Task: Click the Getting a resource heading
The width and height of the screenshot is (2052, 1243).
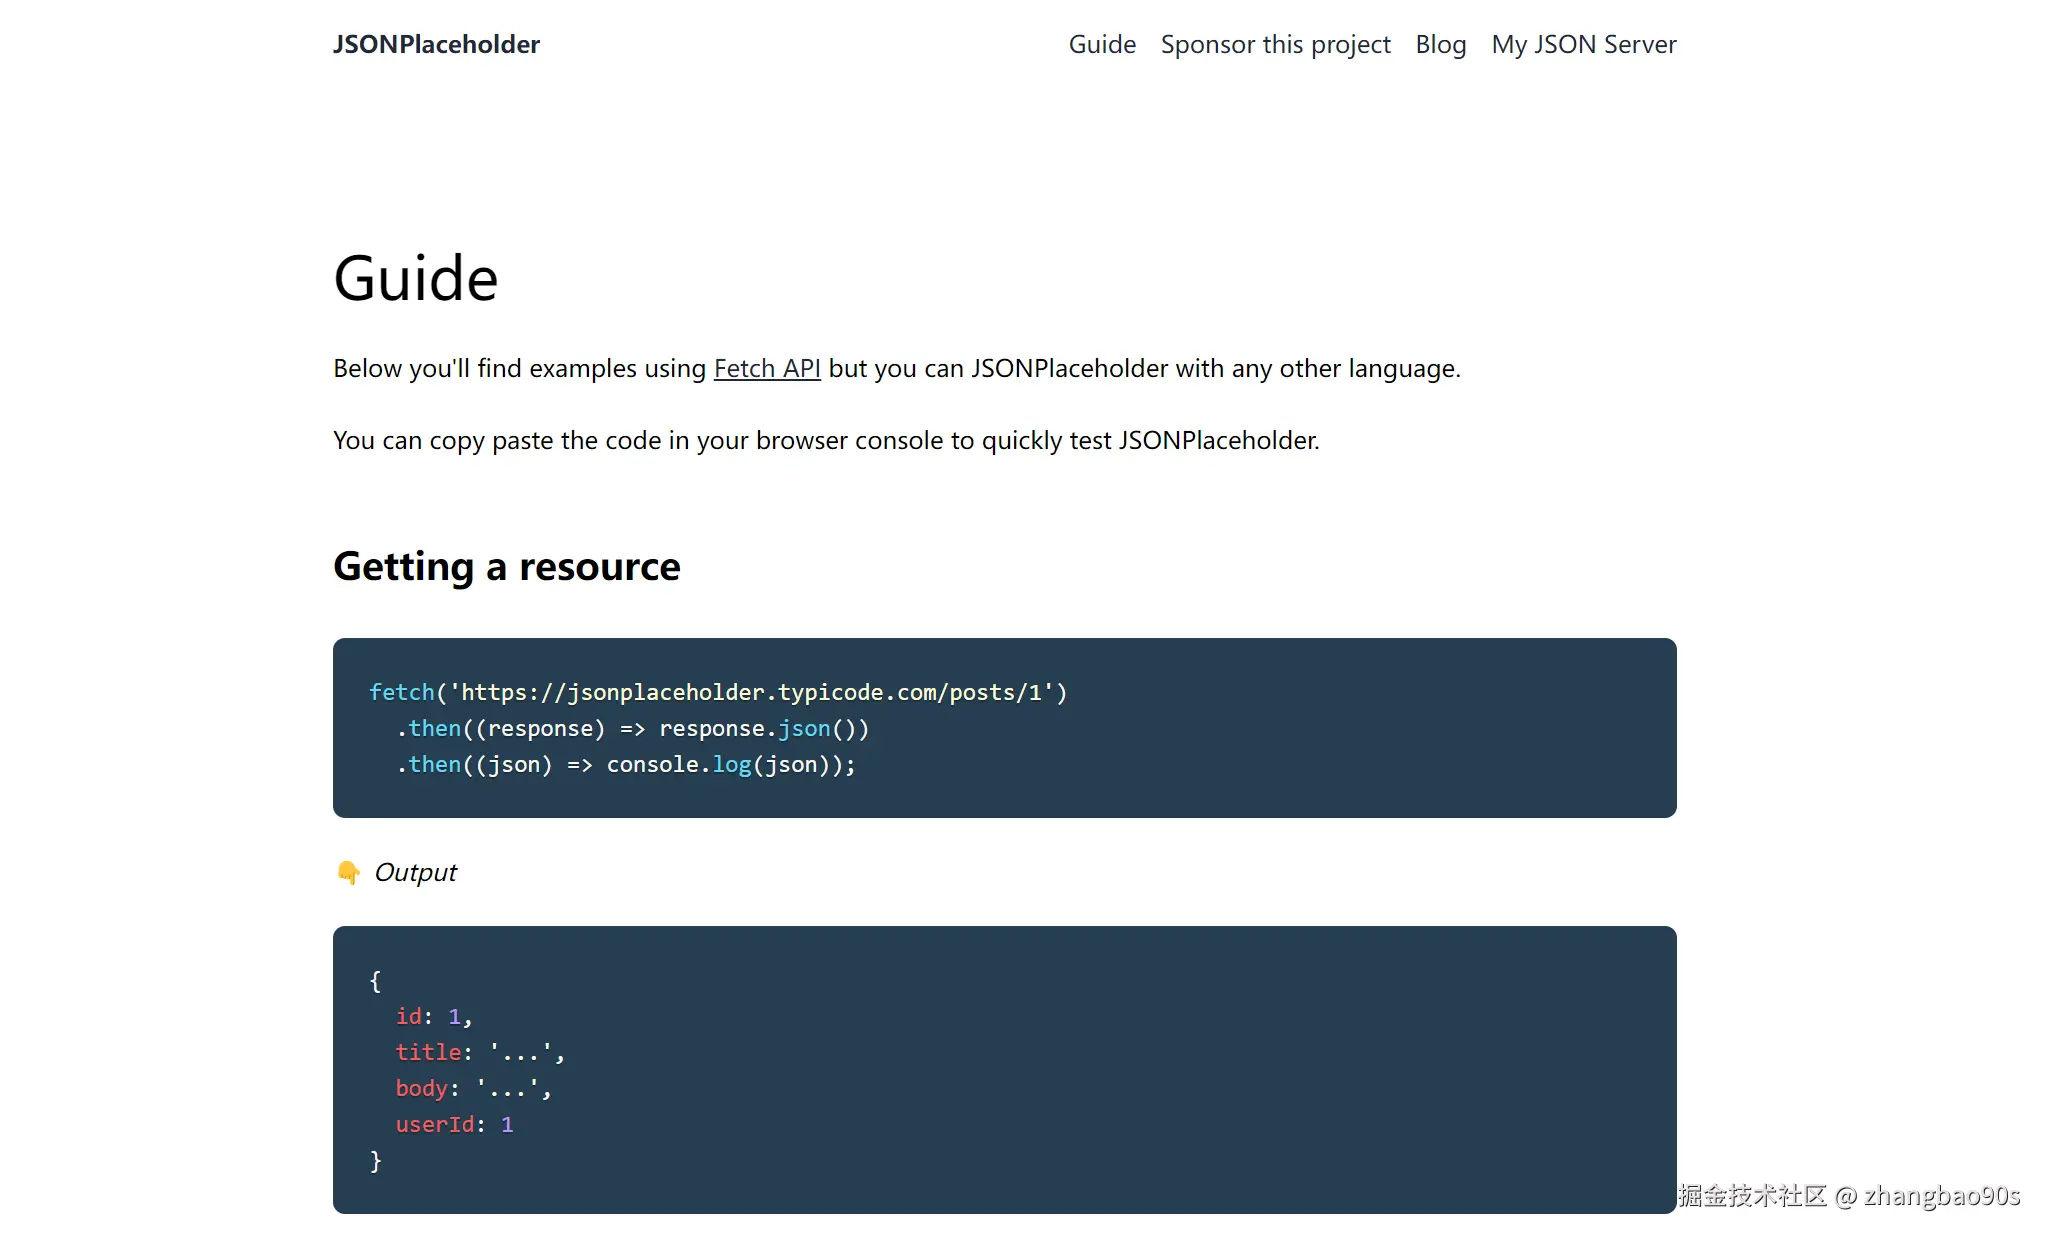Action: click(x=506, y=566)
